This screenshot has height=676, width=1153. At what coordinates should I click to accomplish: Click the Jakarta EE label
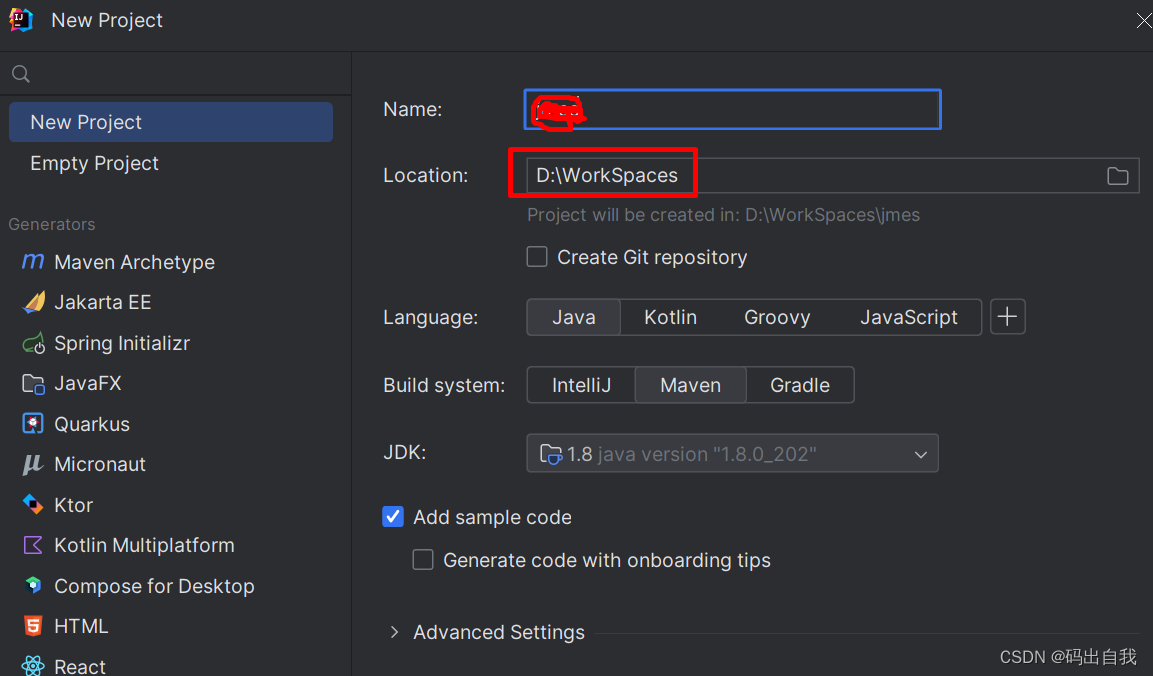click(102, 302)
